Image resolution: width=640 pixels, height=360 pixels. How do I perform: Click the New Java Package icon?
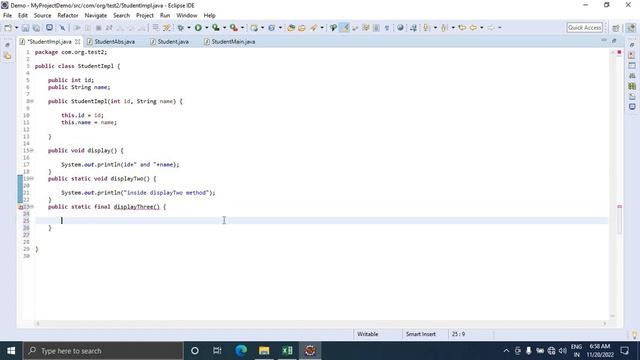point(254,28)
